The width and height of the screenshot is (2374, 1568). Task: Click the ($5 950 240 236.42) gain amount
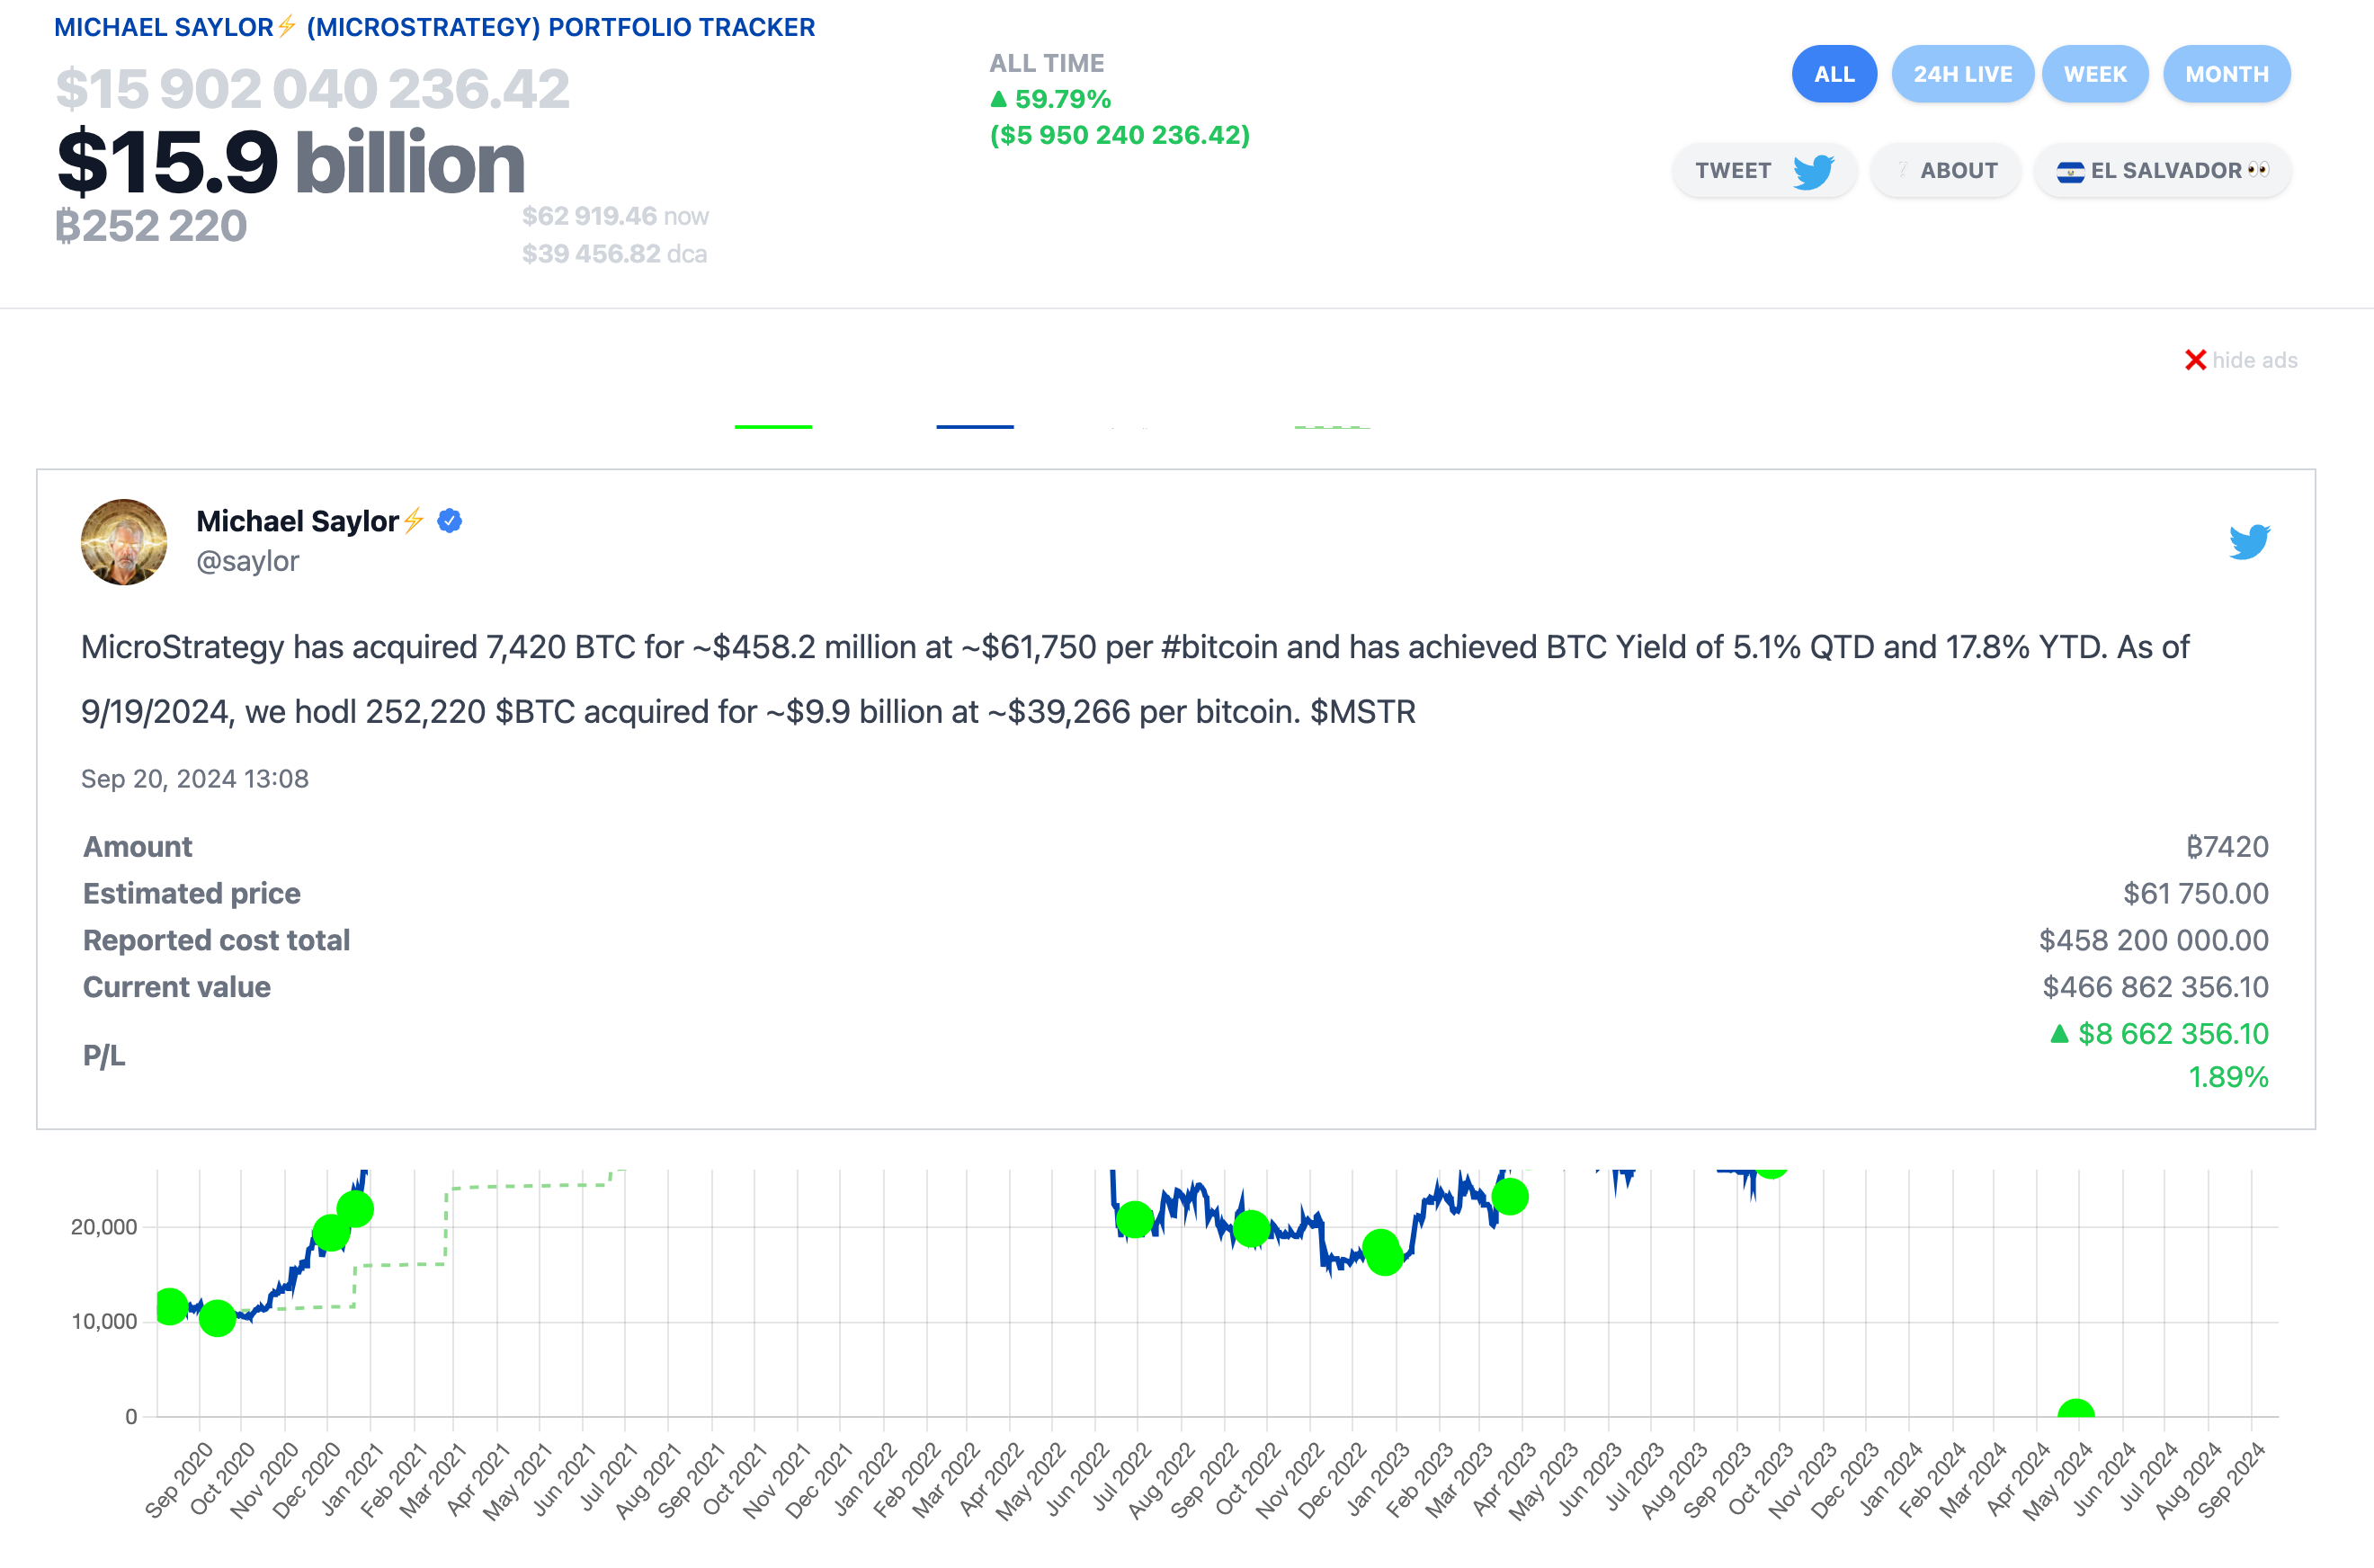1120,135
